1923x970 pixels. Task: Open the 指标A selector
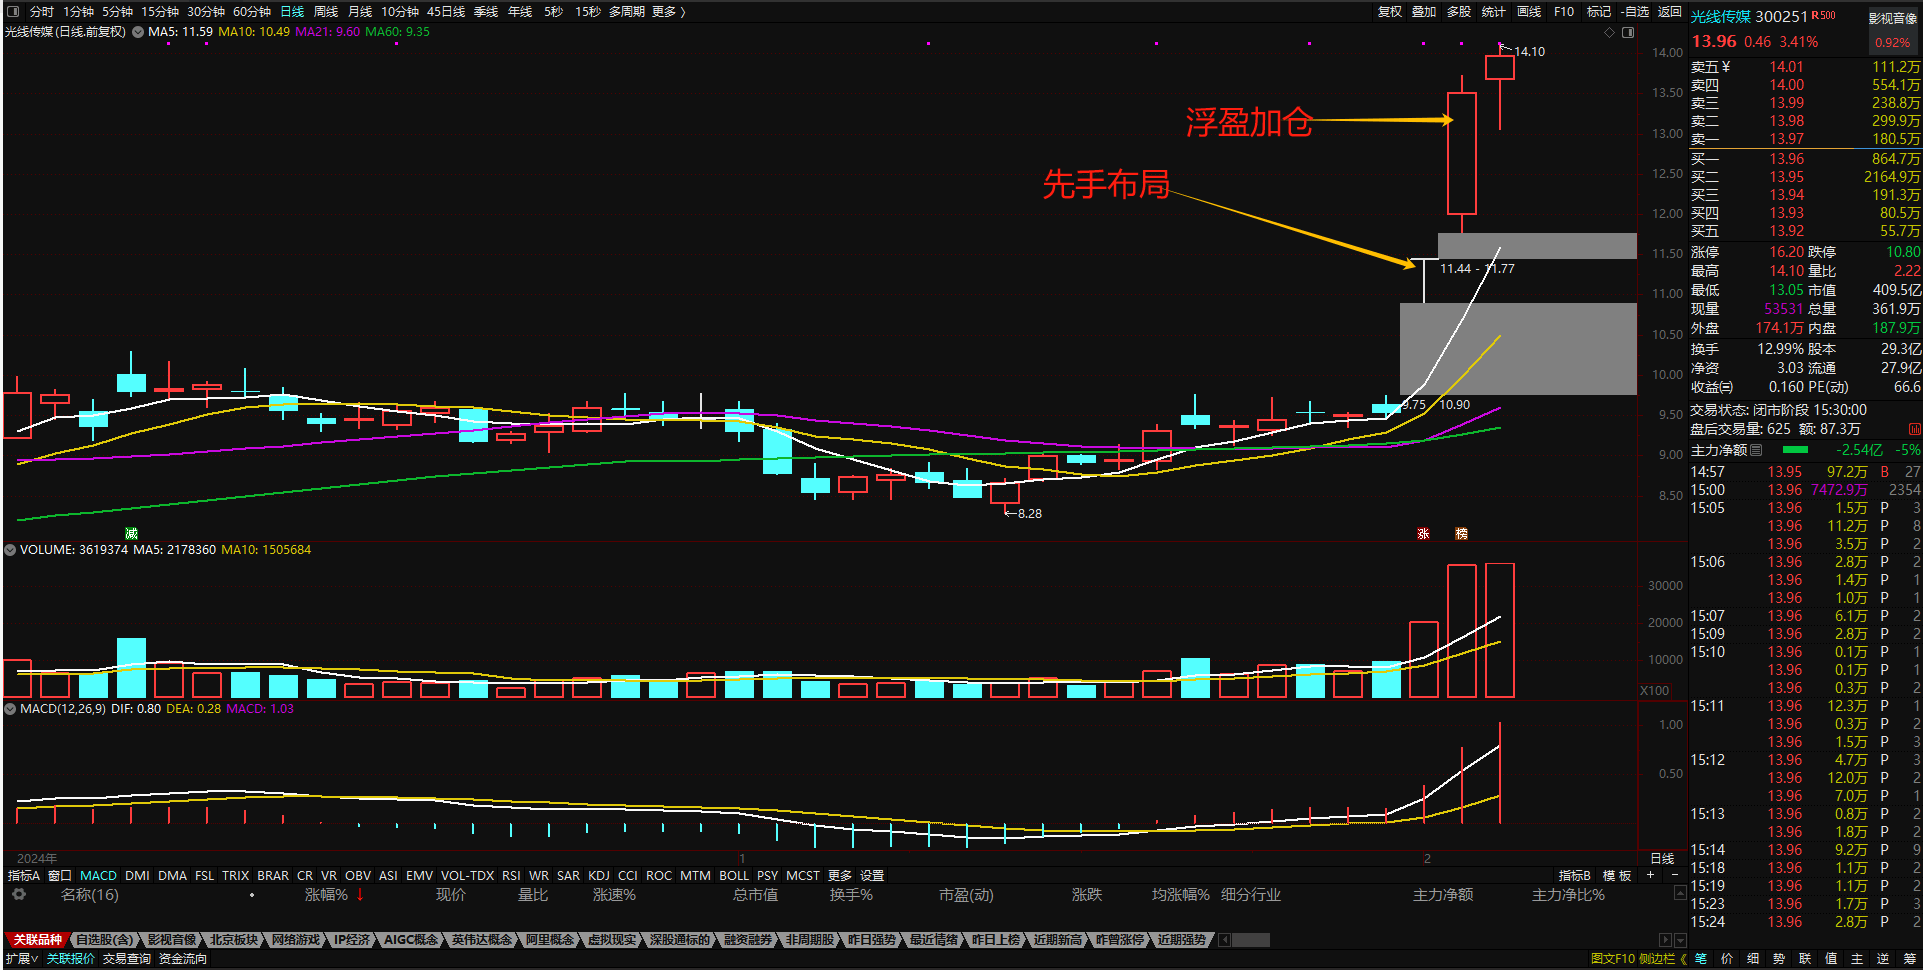24,875
